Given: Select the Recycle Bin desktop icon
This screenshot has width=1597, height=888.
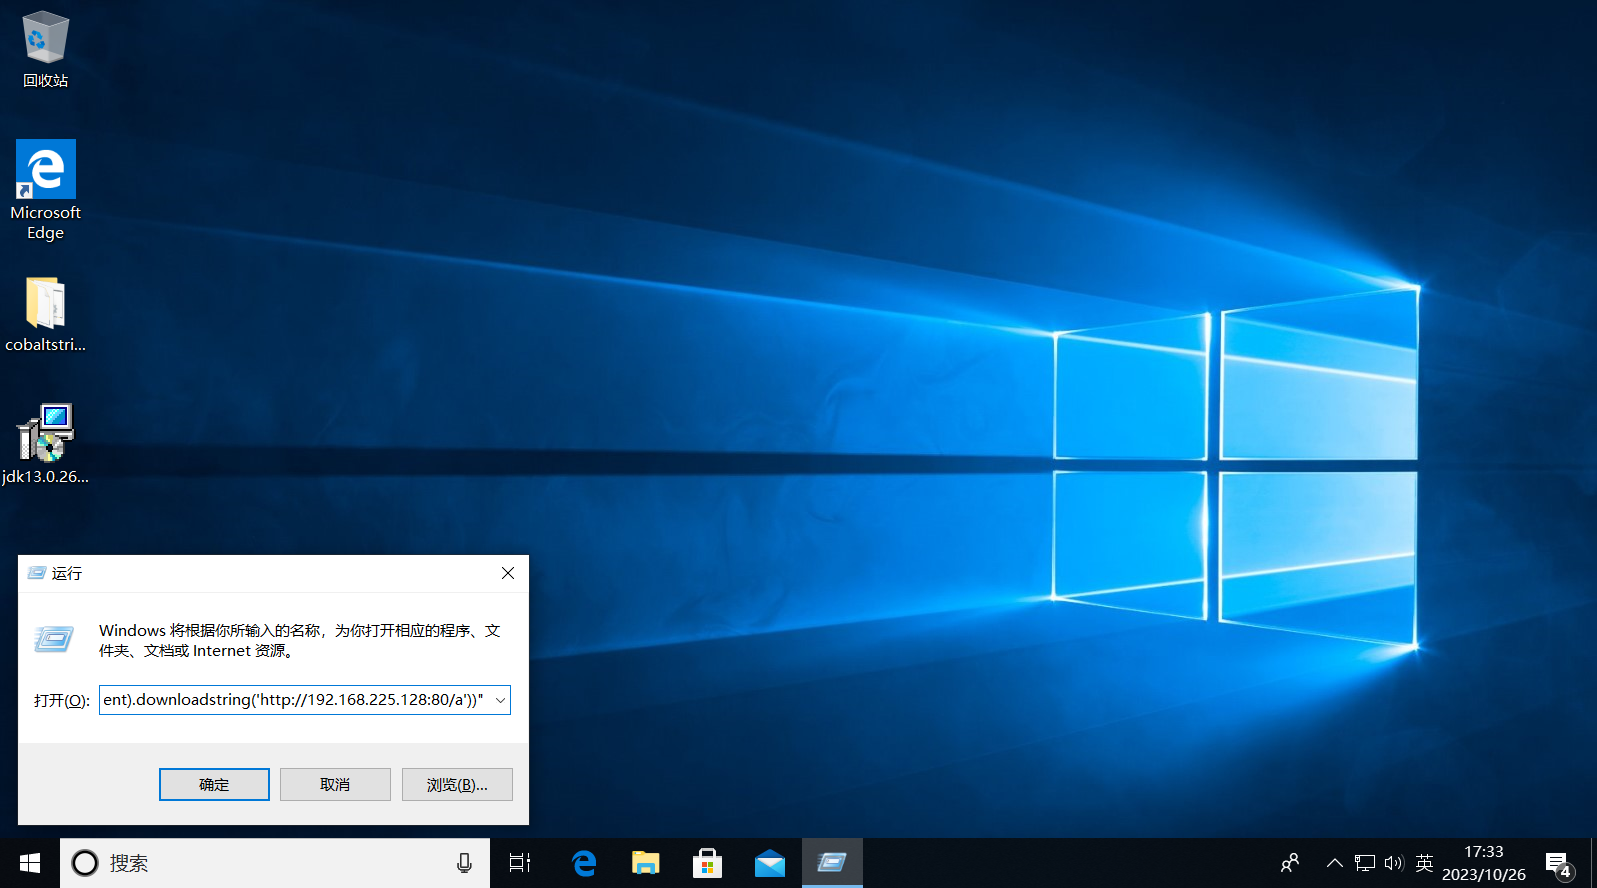Looking at the screenshot, I should click(x=45, y=40).
